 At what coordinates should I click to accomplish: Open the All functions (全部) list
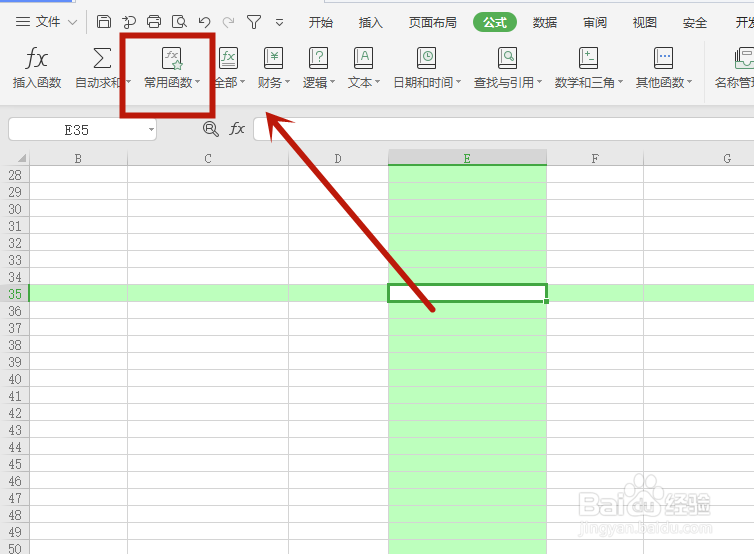pos(229,68)
